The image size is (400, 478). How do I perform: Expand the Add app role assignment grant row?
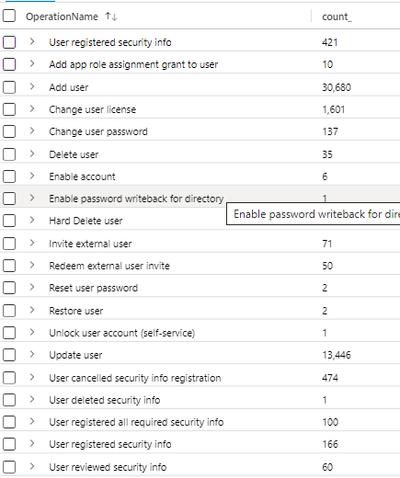pos(32,64)
